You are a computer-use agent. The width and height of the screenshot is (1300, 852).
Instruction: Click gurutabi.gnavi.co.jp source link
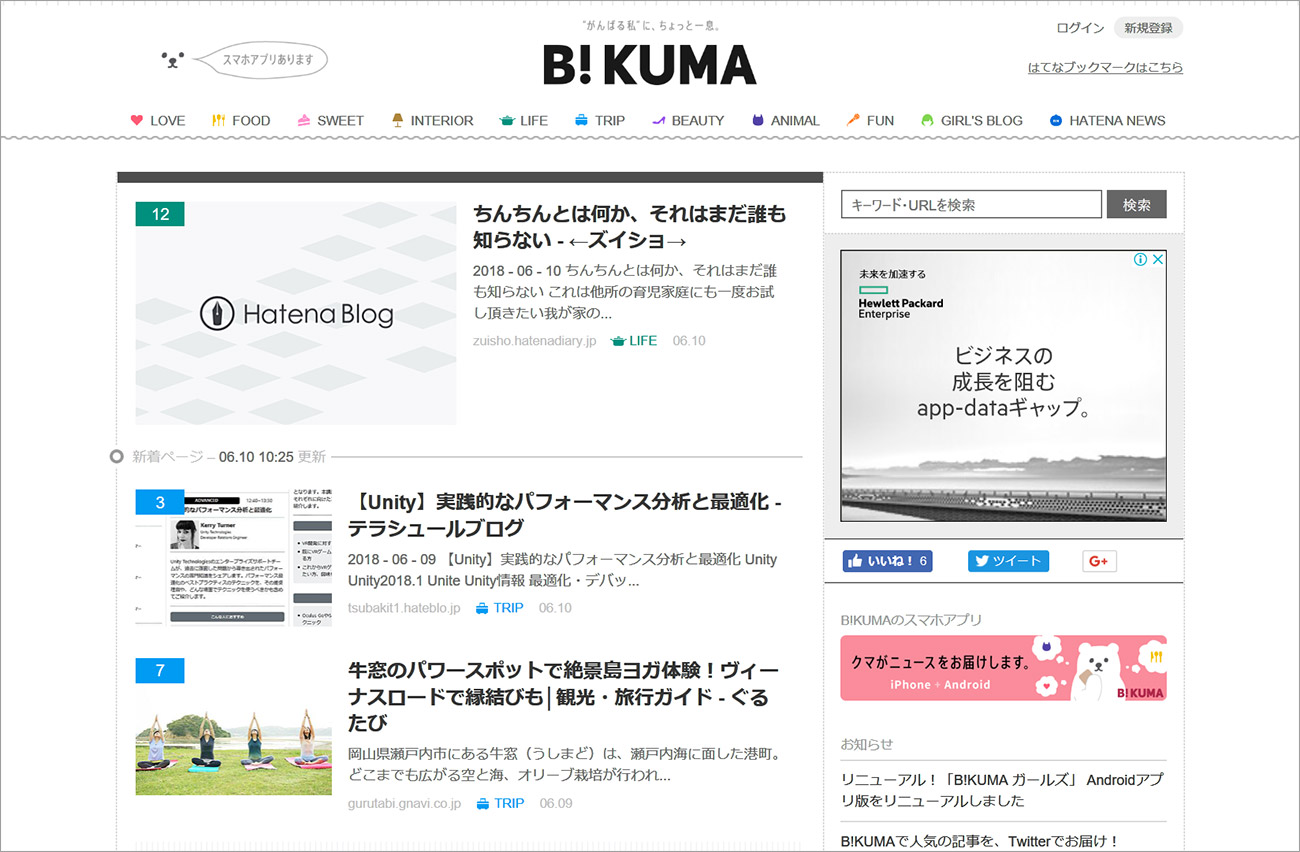tap(404, 803)
